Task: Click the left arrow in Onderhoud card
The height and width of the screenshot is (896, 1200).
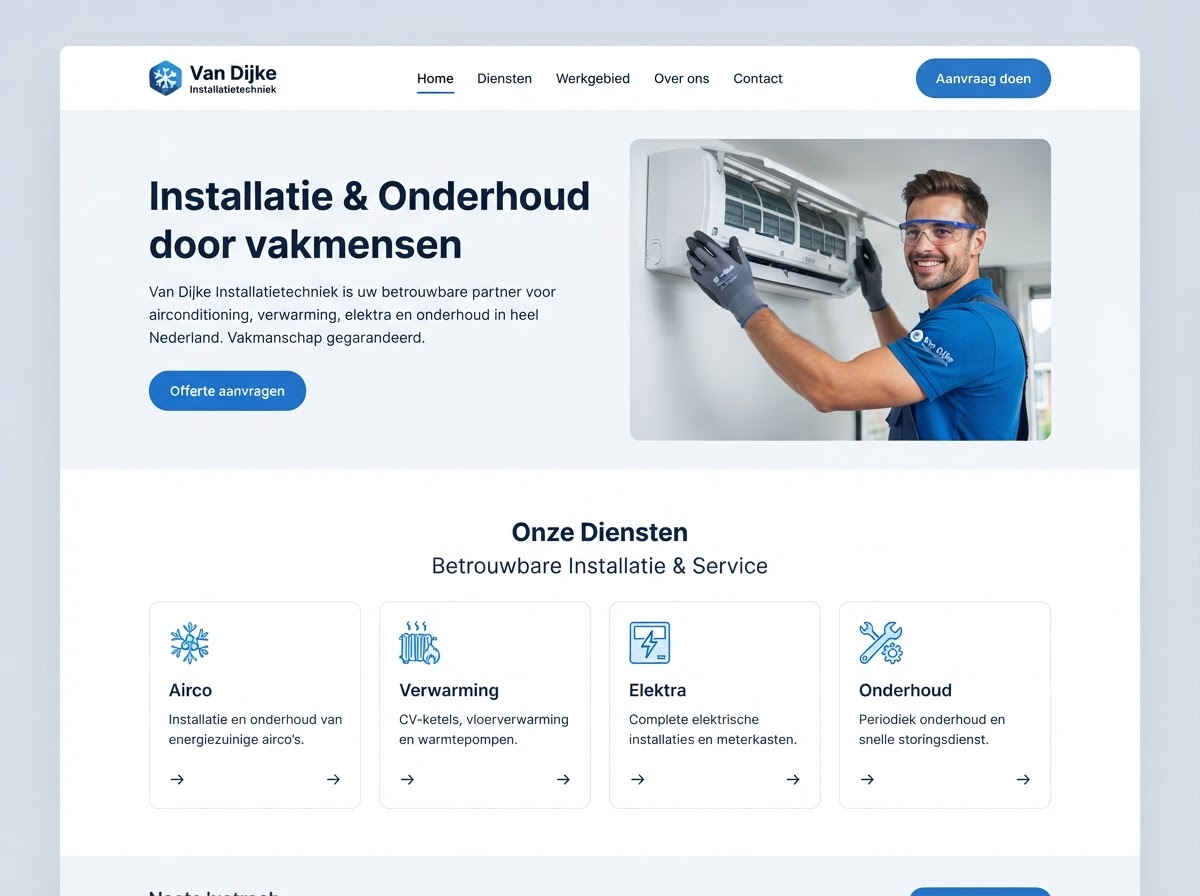Action: click(x=867, y=780)
